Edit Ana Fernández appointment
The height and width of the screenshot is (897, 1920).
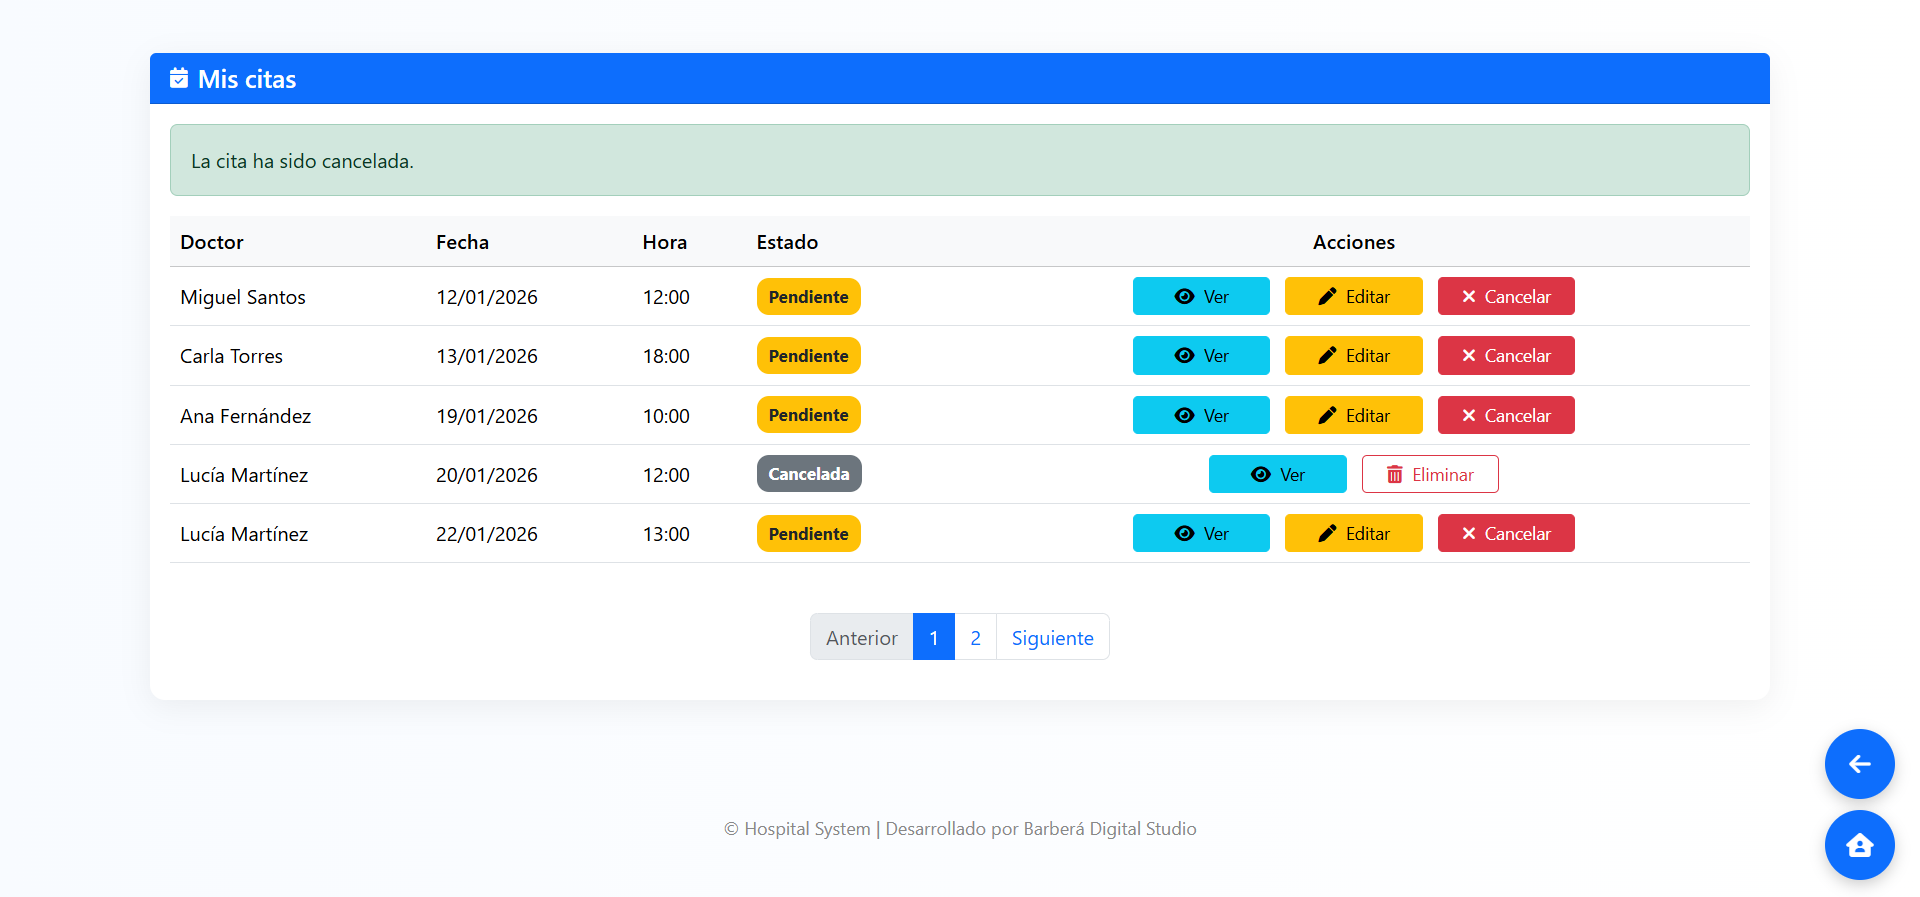point(1353,415)
